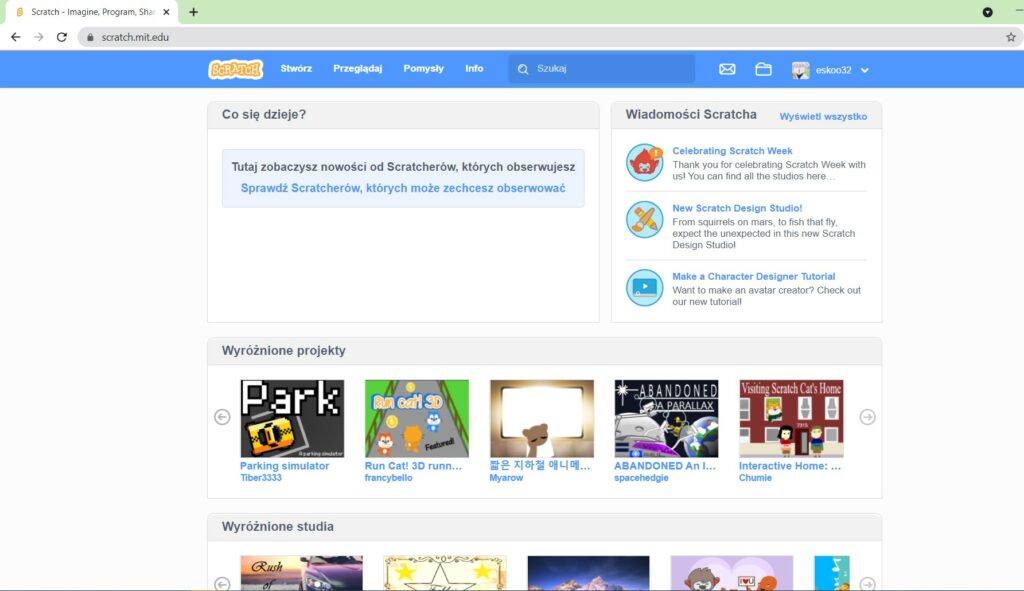1024x591 pixels.
Task: Open the Stwórz menu item
Action: click(x=296, y=69)
